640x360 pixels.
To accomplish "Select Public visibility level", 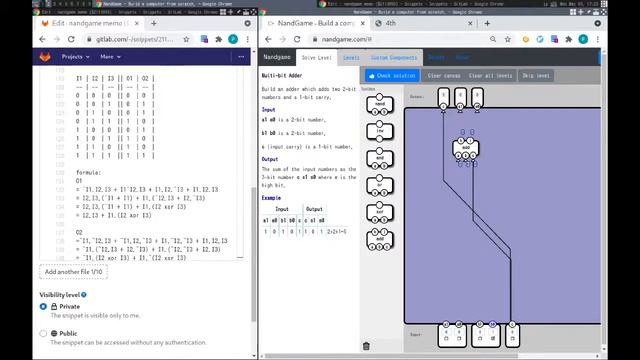I will 43,333.
